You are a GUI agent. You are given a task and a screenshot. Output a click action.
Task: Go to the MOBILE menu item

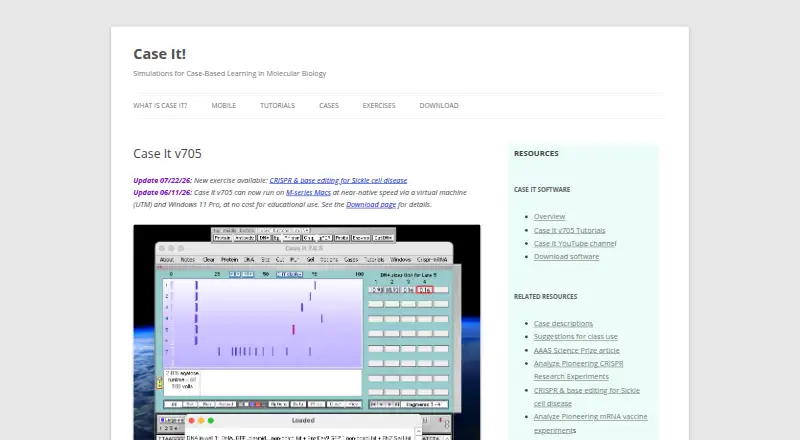pos(223,106)
